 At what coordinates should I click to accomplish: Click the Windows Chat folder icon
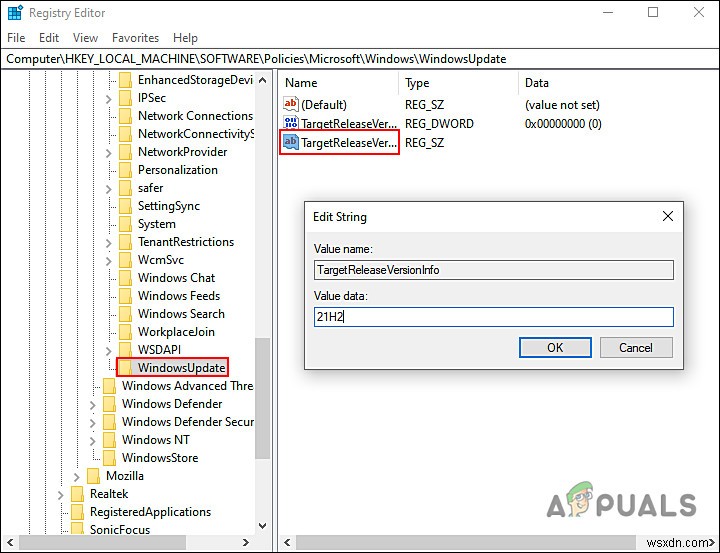[x=125, y=278]
